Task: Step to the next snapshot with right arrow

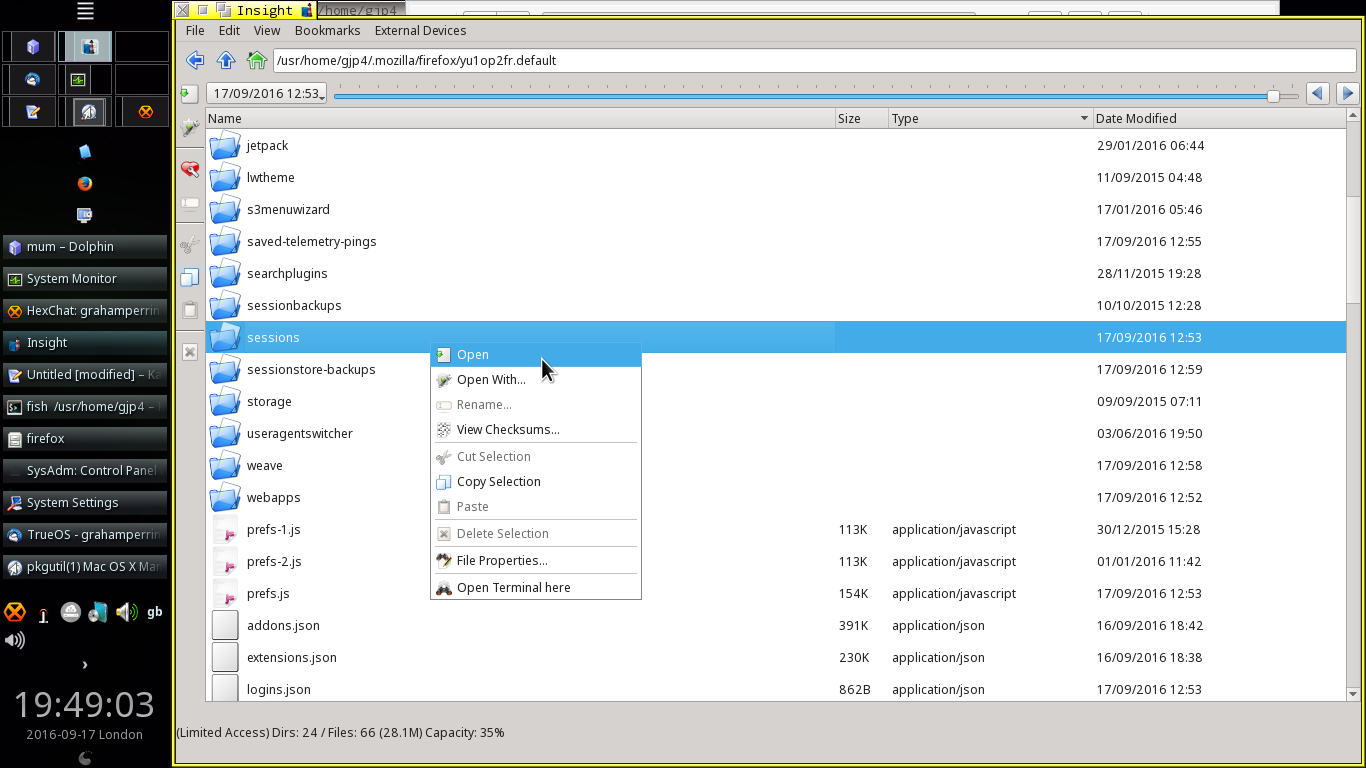Action: click(1348, 93)
